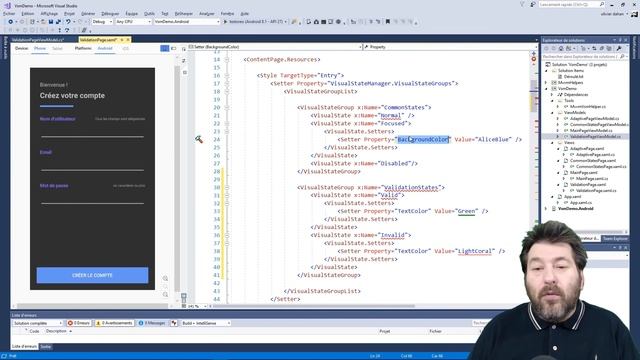640x360 pixels.
Task: Select the iOS platform option in previewer
Action: point(125,48)
